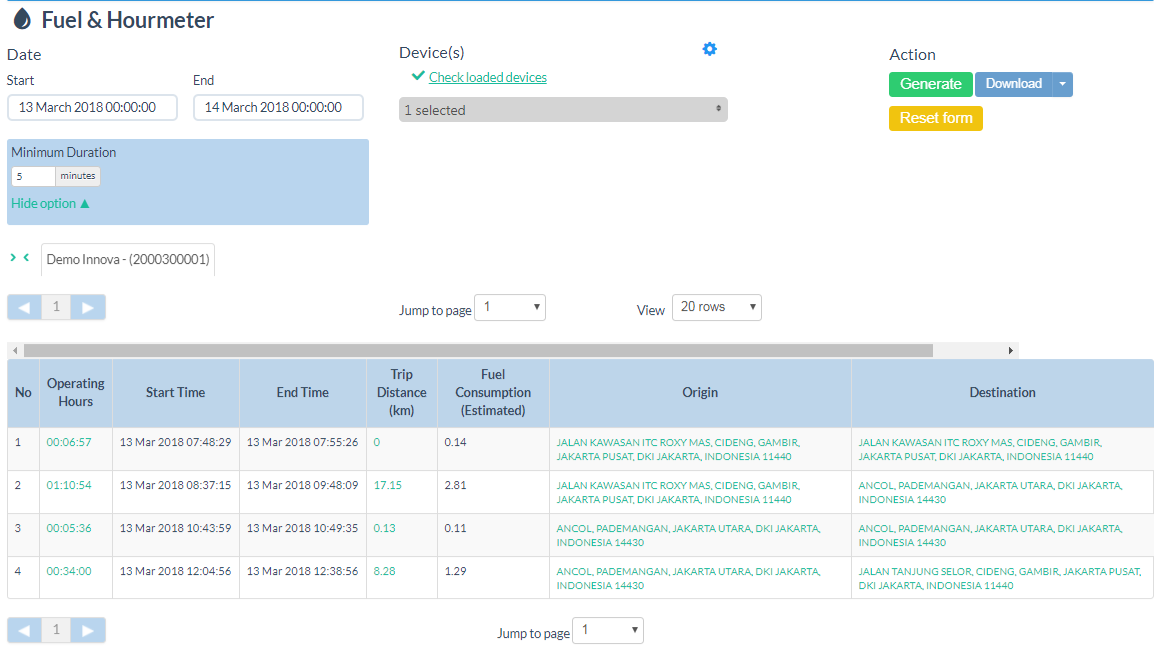Go to next page using top right arrow
This screenshot has width=1154, height=656.
coord(88,307)
